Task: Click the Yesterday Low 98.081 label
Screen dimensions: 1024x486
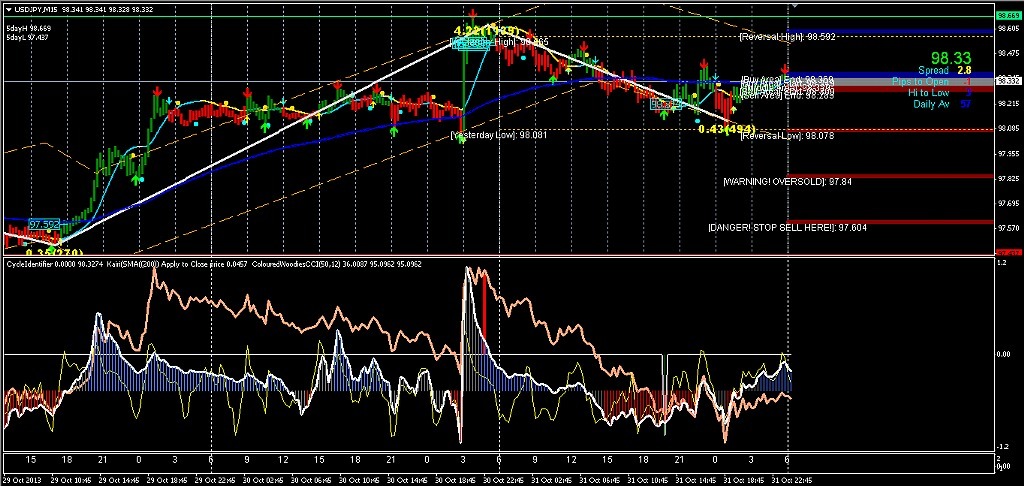Action: coord(500,134)
